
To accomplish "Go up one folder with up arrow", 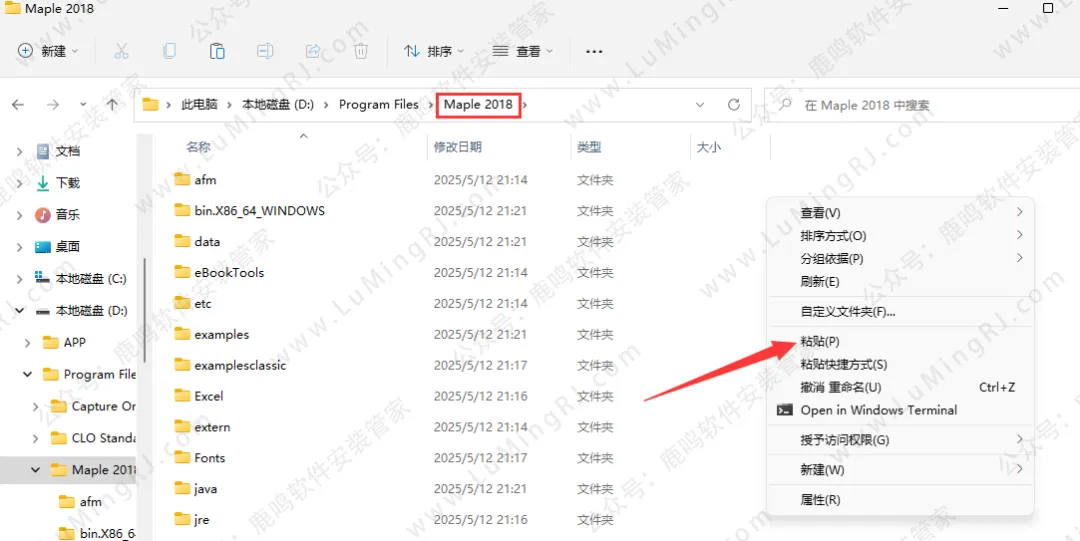I will pos(112,105).
